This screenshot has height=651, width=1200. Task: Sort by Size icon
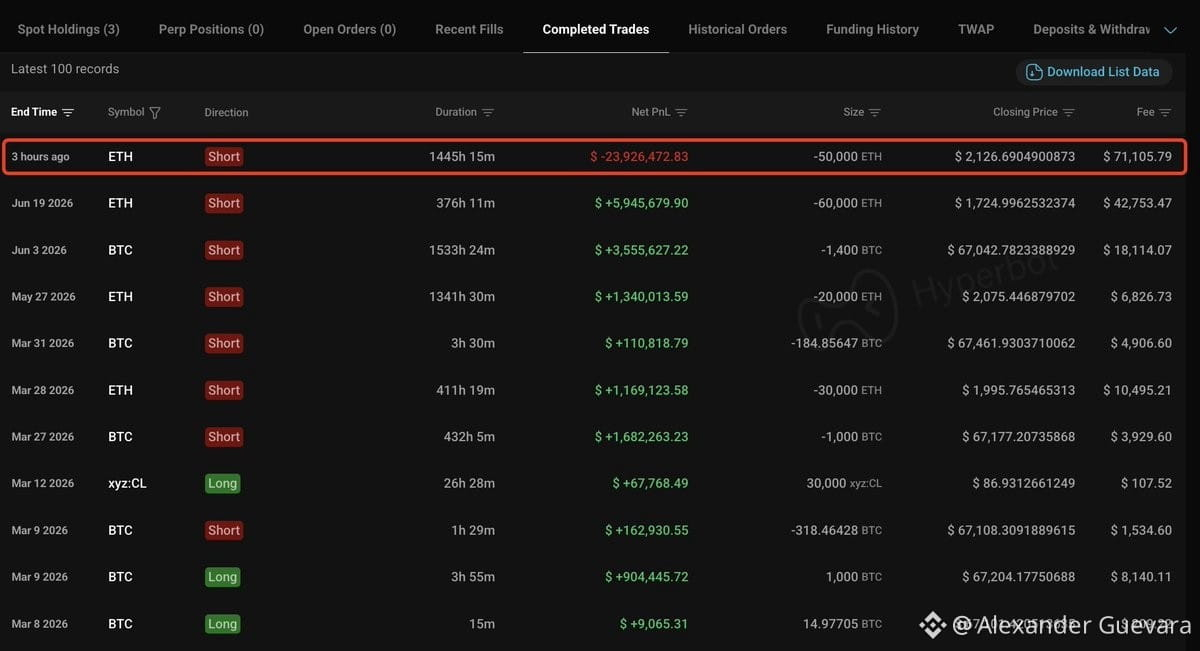click(x=875, y=113)
